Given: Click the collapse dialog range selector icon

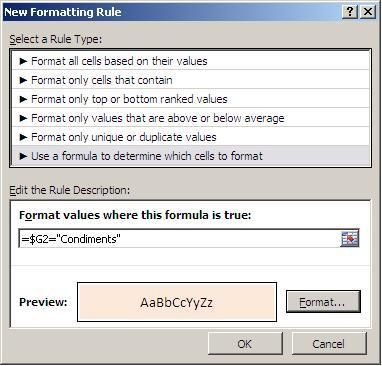Looking at the screenshot, I should tap(350, 238).
